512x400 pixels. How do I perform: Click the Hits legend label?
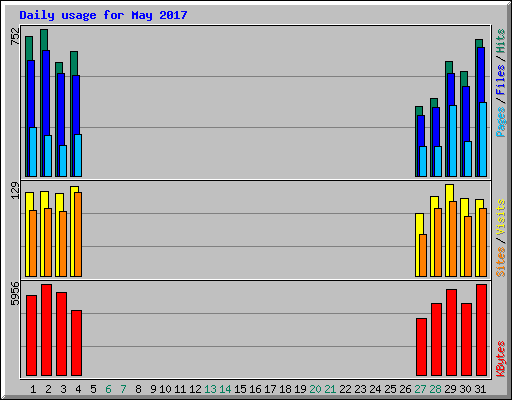pyautogui.click(x=500, y=41)
